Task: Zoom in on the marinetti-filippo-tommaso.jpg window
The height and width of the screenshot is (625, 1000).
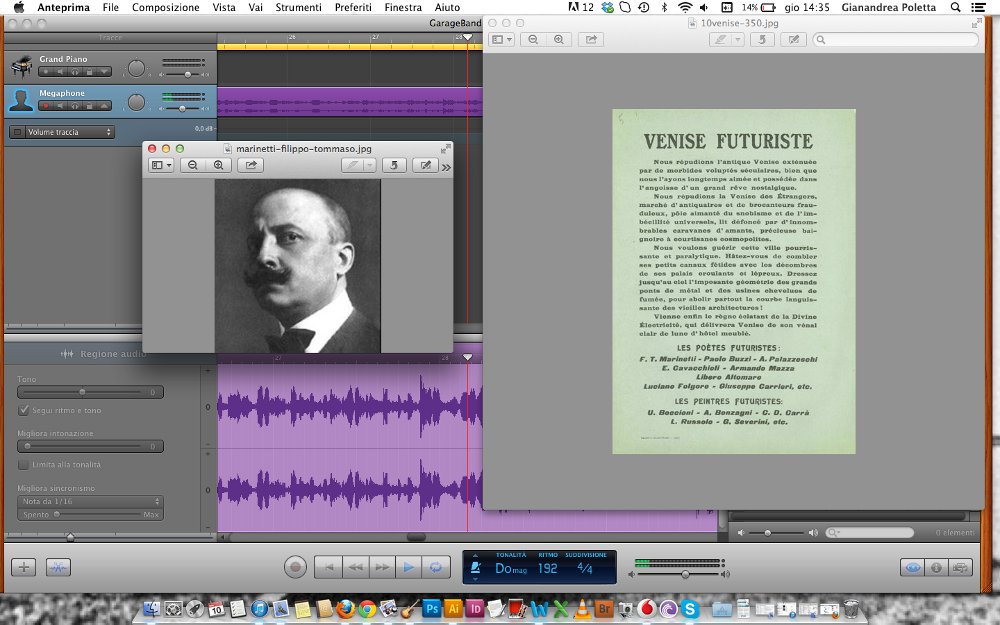Action: pos(218,165)
